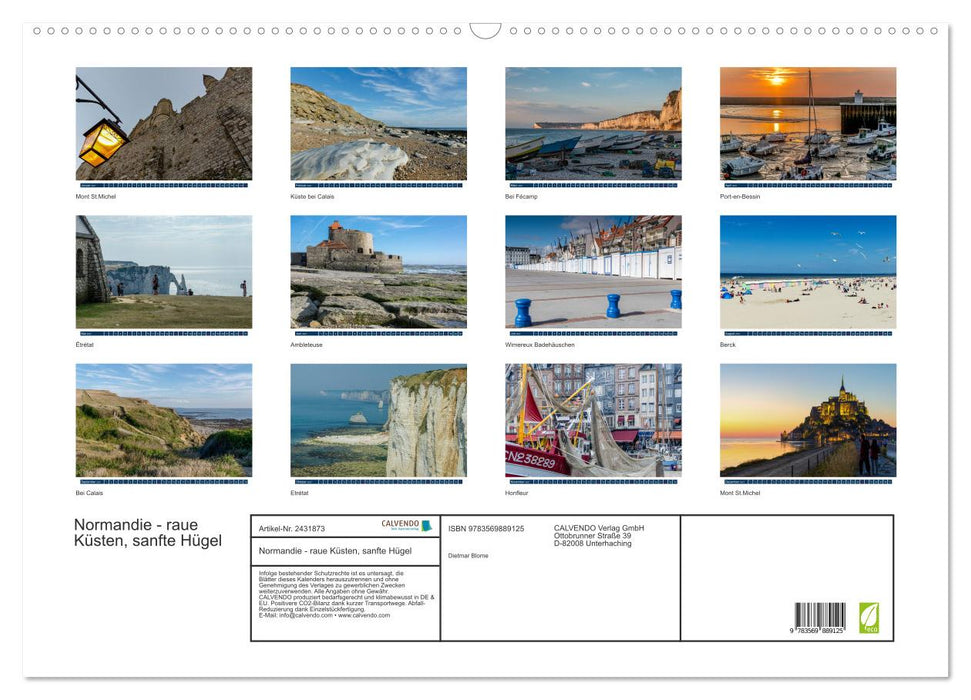Click 'D-82008 Unterhaching' text

593,543
